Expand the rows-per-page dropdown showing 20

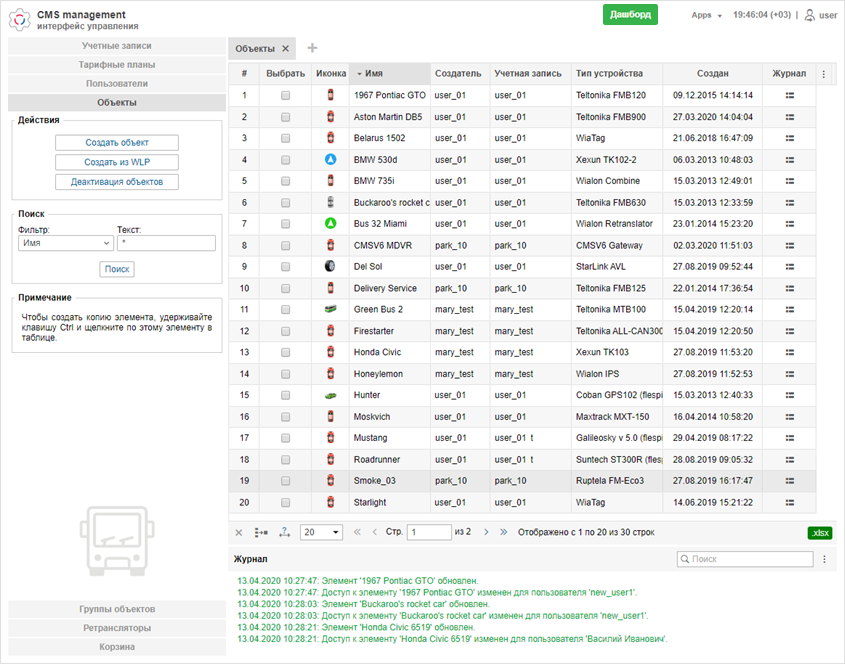[321, 533]
